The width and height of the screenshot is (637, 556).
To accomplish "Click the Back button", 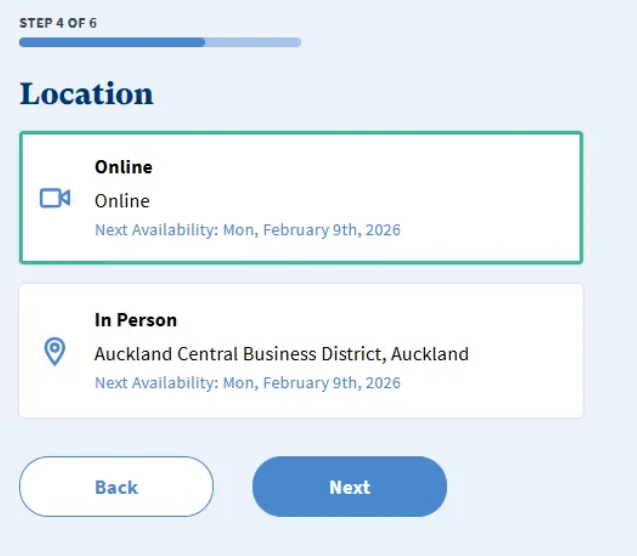I will pyautogui.click(x=116, y=487).
